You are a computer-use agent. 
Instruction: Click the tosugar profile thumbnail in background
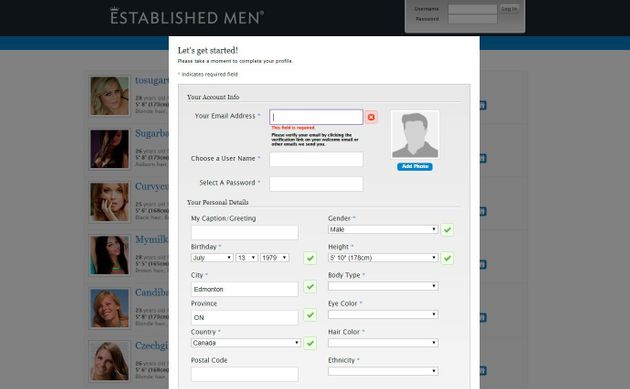click(109, 96)
